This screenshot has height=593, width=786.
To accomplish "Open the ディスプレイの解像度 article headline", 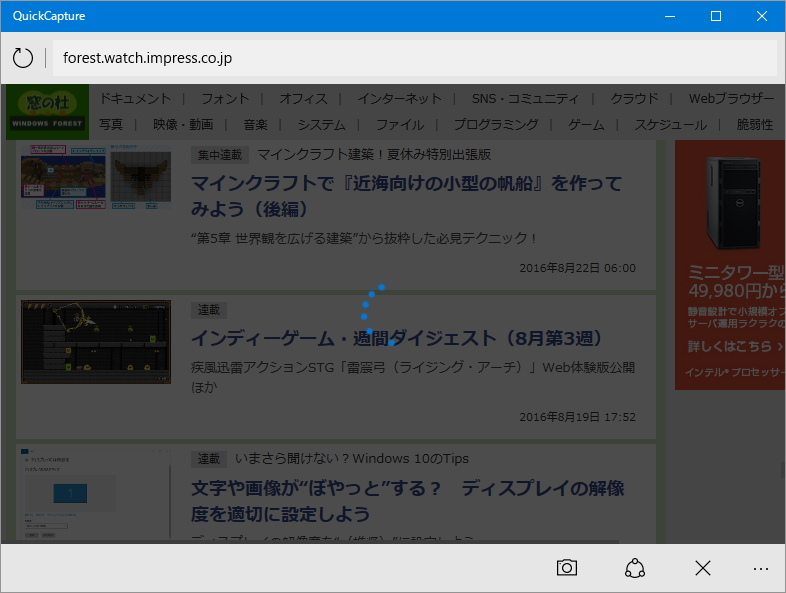I will coord(408,501).
